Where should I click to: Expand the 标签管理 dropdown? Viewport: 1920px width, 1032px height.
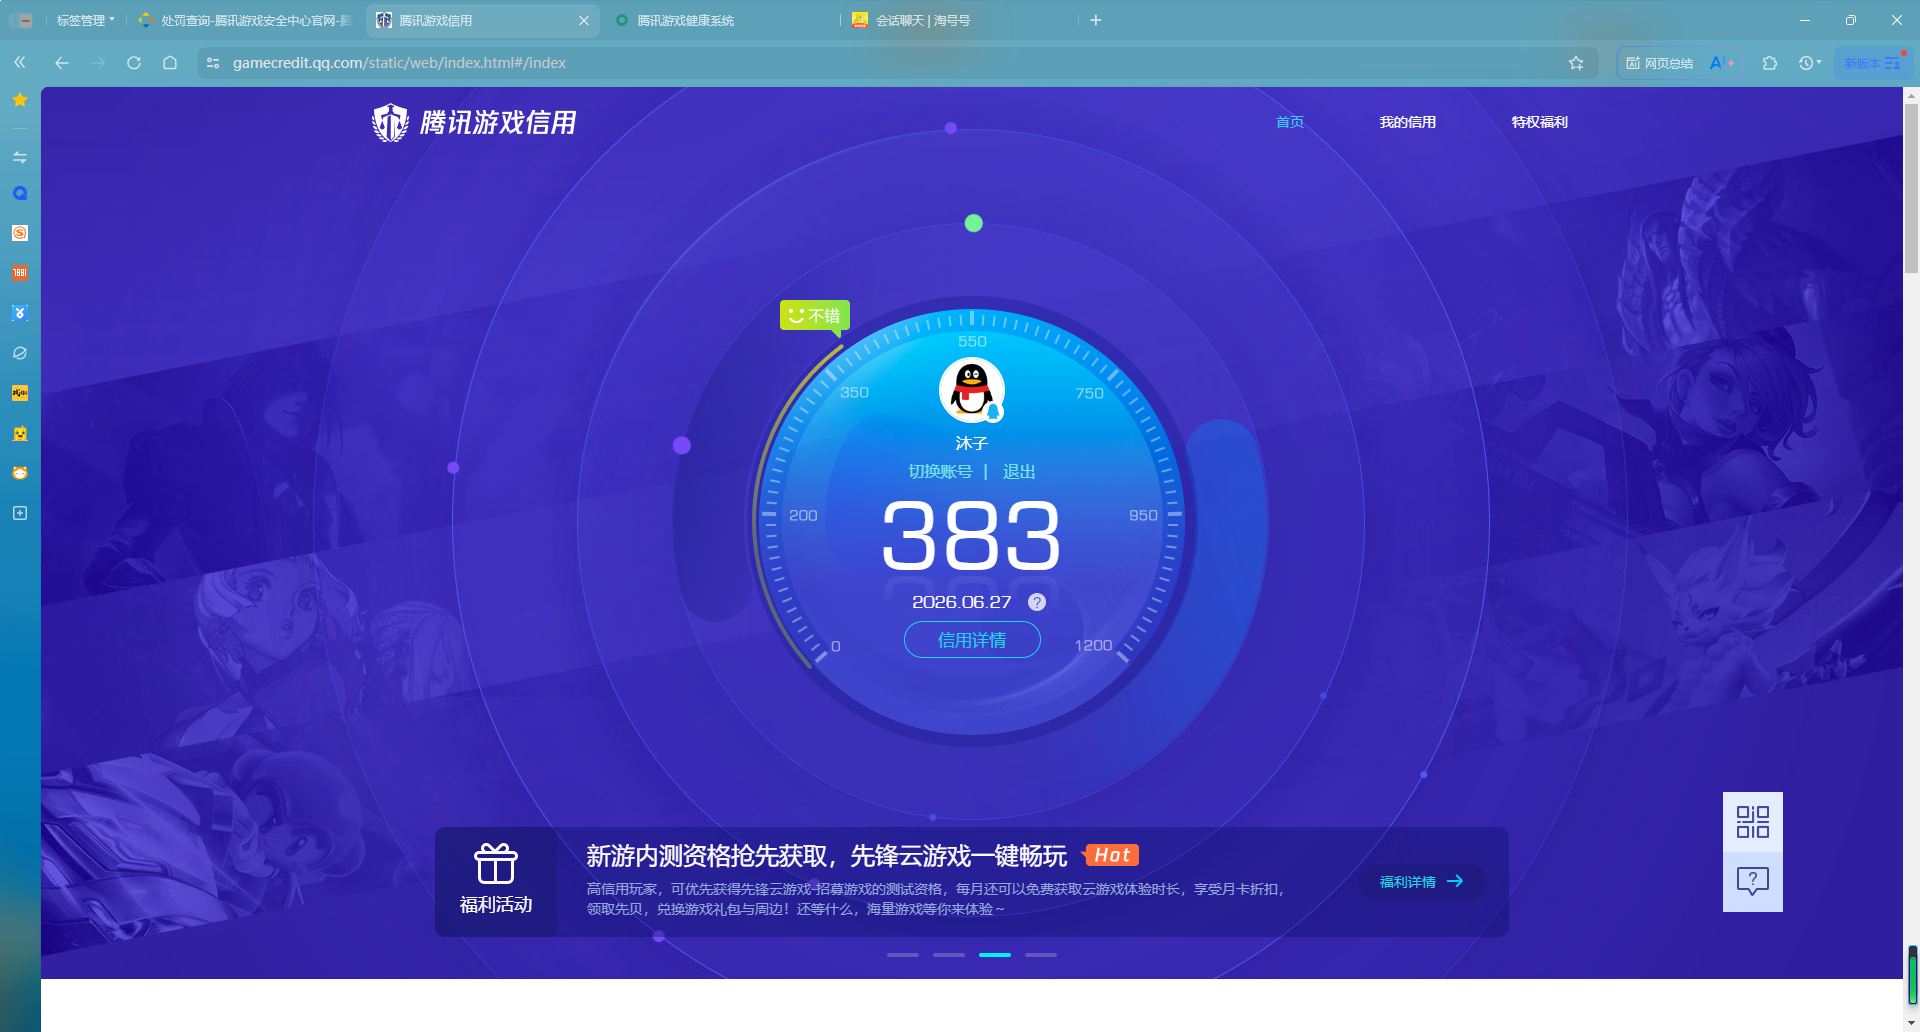click(x=85, y=20)
